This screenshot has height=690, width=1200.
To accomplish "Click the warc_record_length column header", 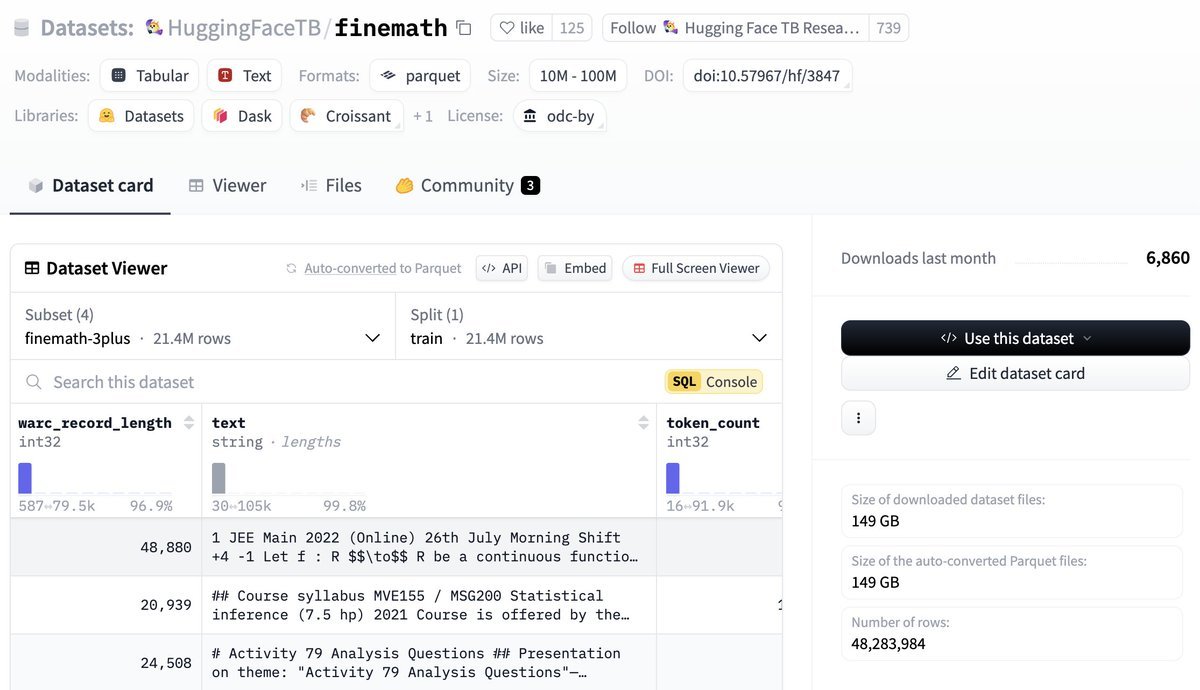I will pos(95,423).
